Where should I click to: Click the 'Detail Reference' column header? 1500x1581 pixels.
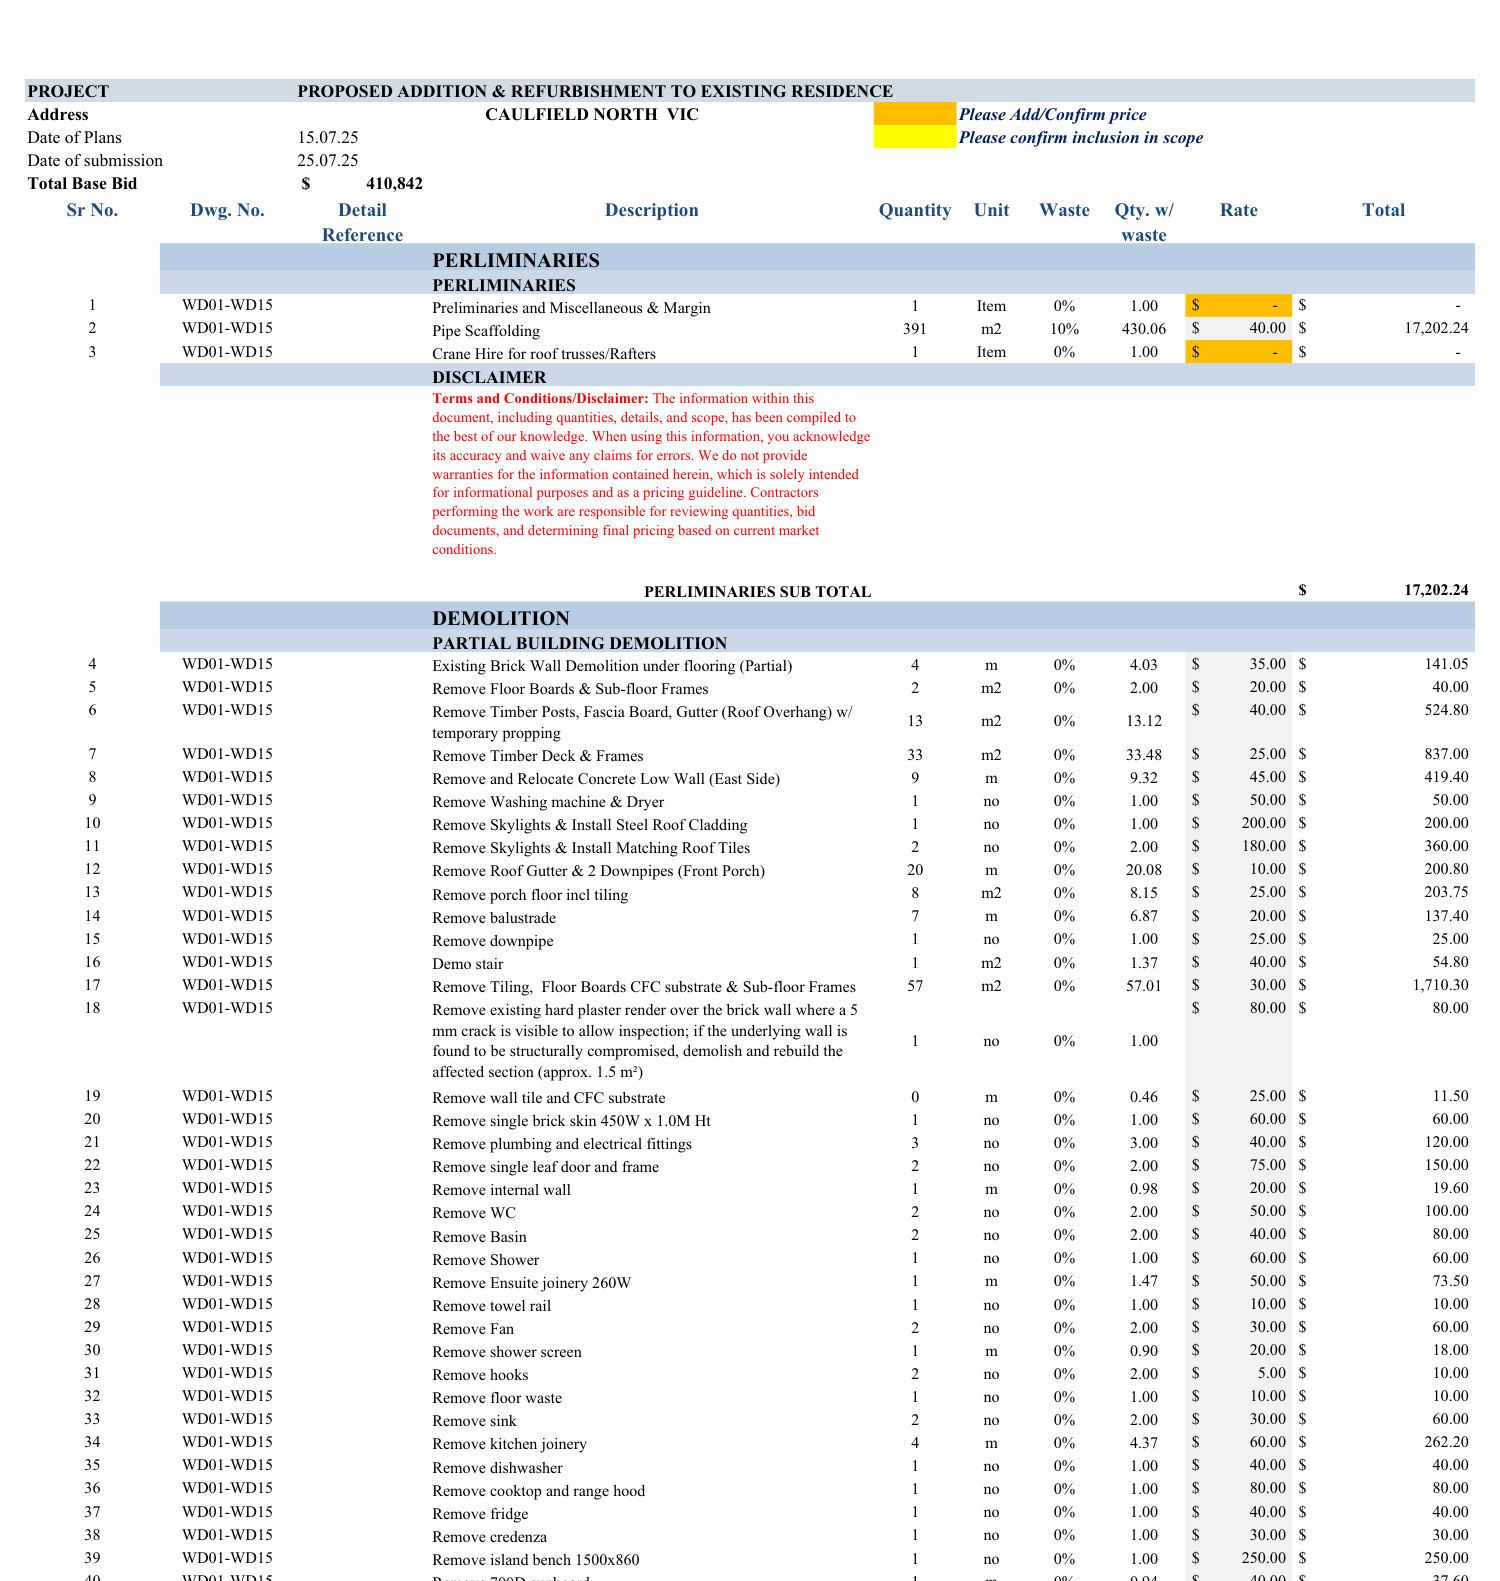362,222
